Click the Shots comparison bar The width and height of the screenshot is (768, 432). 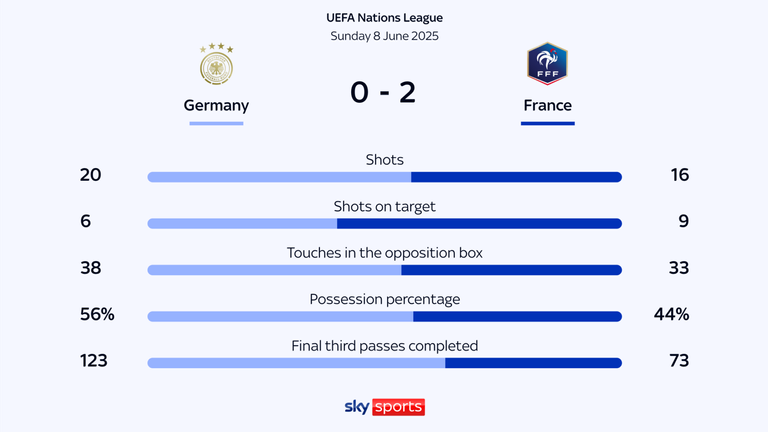[x=384, y=177]
